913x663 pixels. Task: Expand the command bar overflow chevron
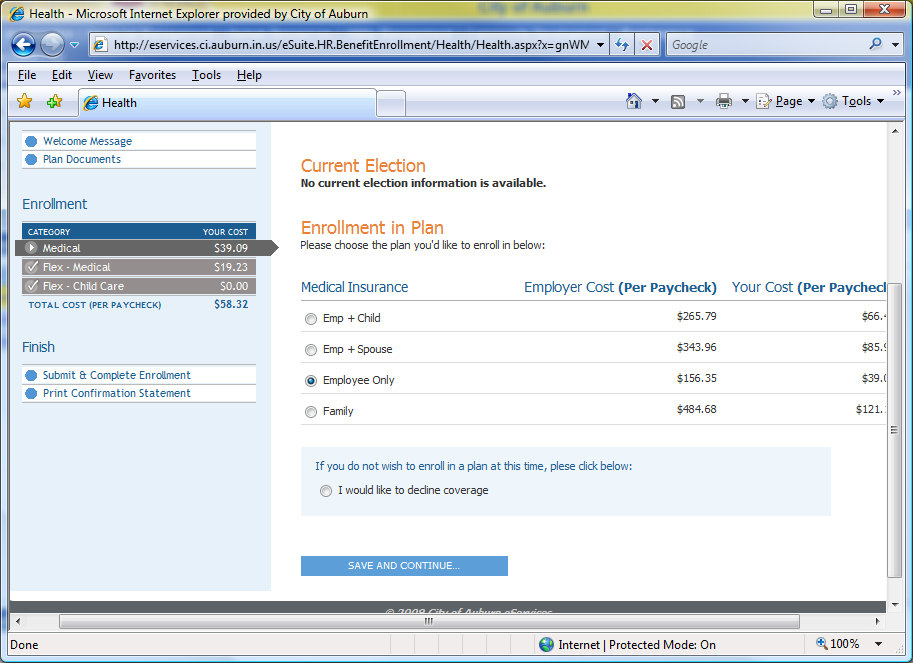(x=897, y=93)
